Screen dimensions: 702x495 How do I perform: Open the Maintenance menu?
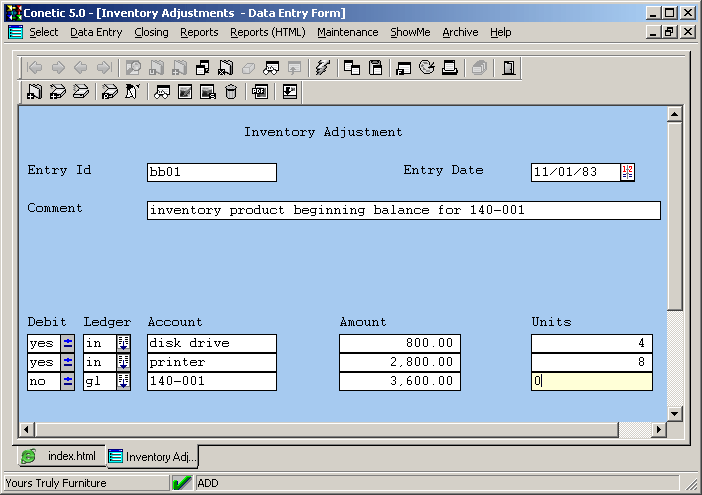(x=347, y=32)
